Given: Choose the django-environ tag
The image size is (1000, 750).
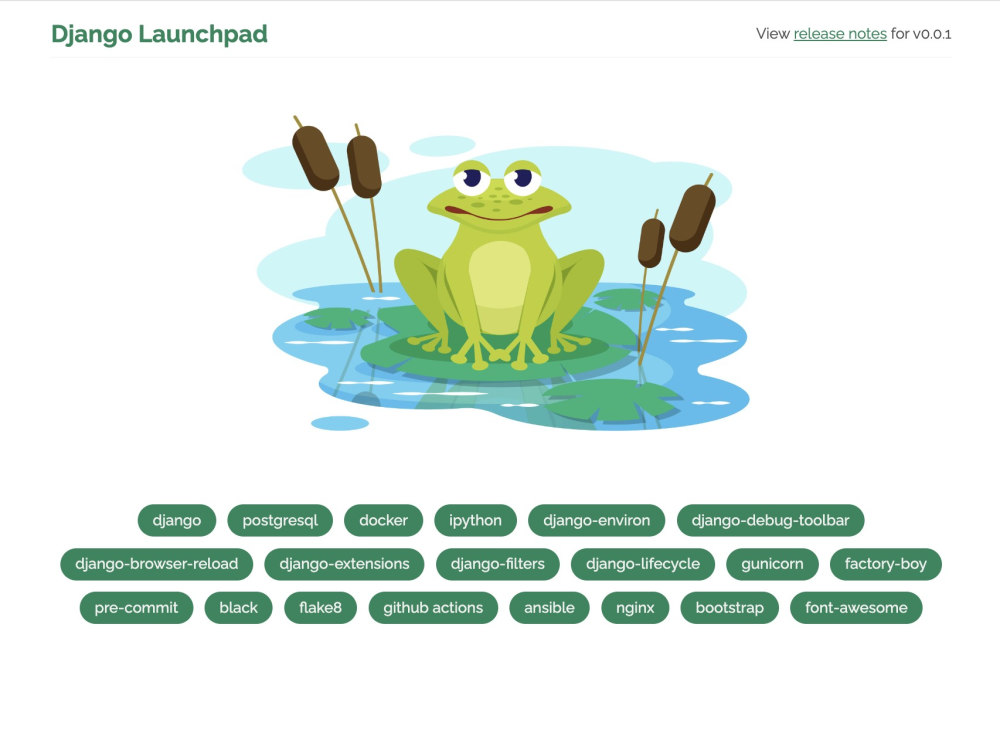Looking at the screenshot, I should [596, 520].
